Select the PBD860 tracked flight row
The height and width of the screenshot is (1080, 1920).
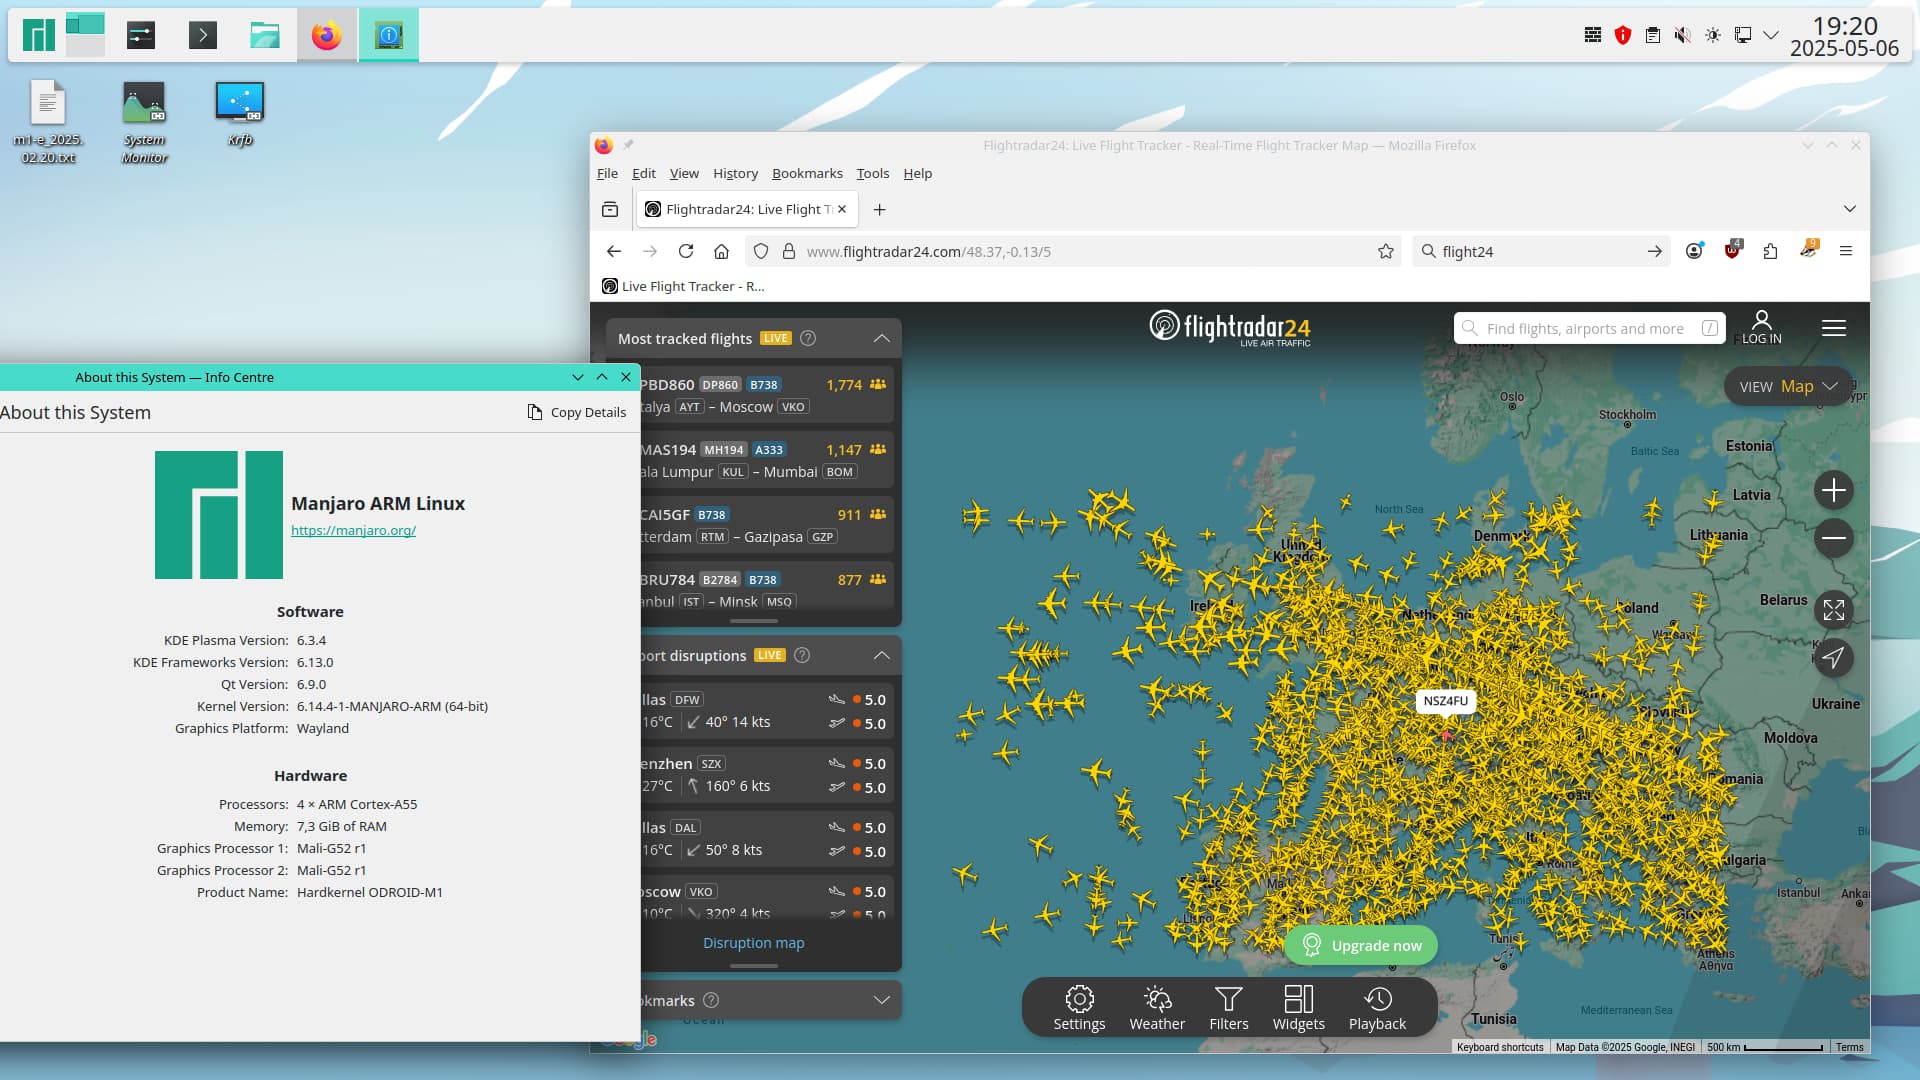(764, 395)
